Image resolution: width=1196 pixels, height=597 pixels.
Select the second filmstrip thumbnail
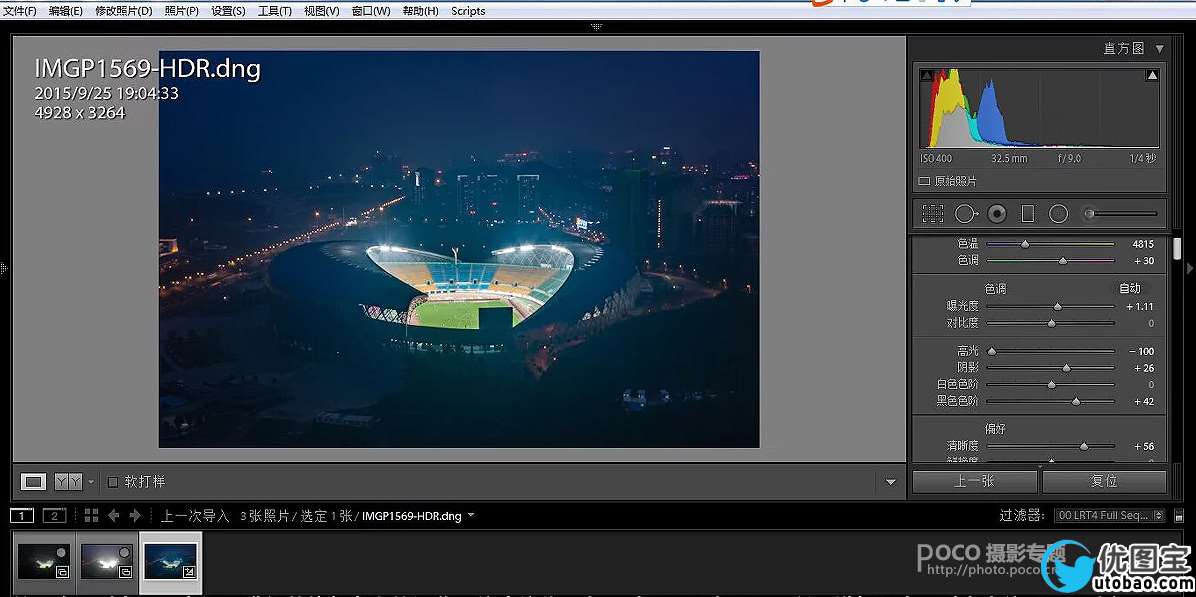coord(108,563)
